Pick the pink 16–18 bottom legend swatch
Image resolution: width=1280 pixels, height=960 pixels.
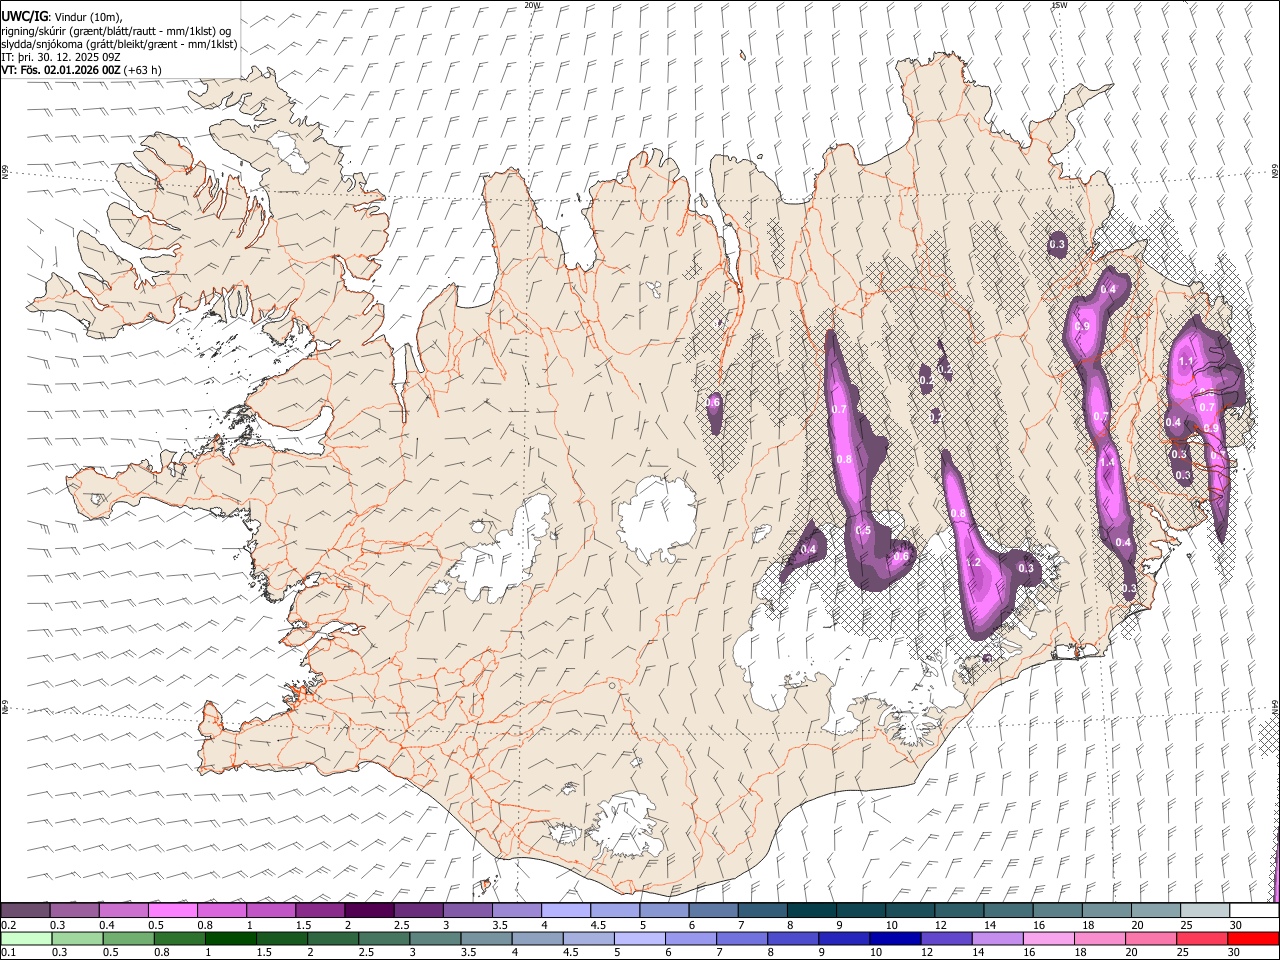(x=1048, y=939)
